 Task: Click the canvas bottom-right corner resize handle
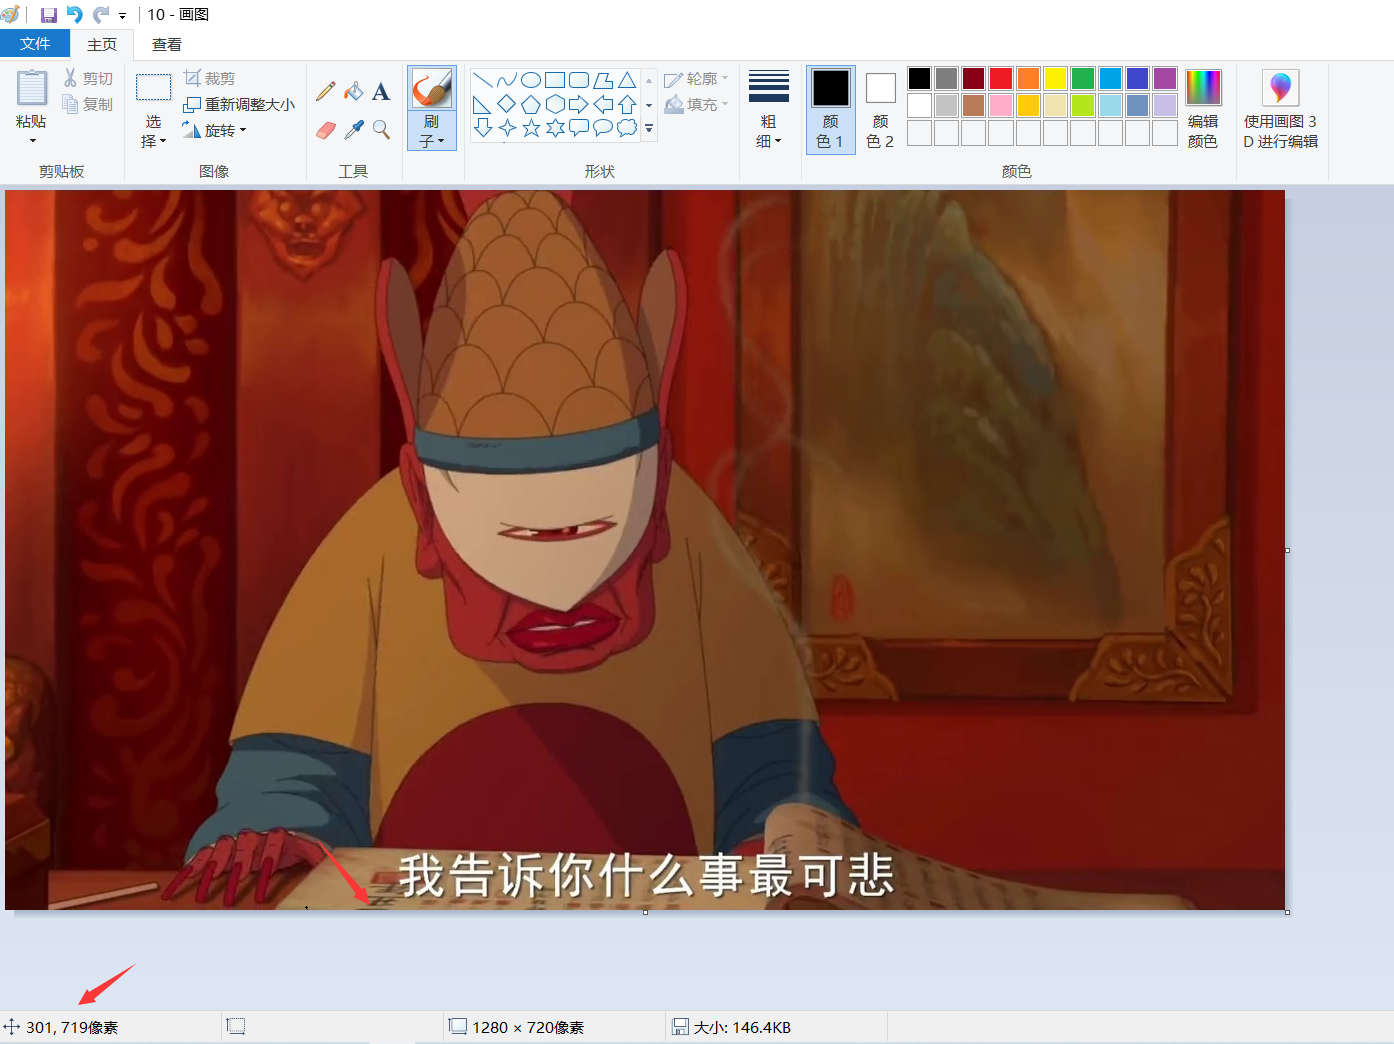1287,912
